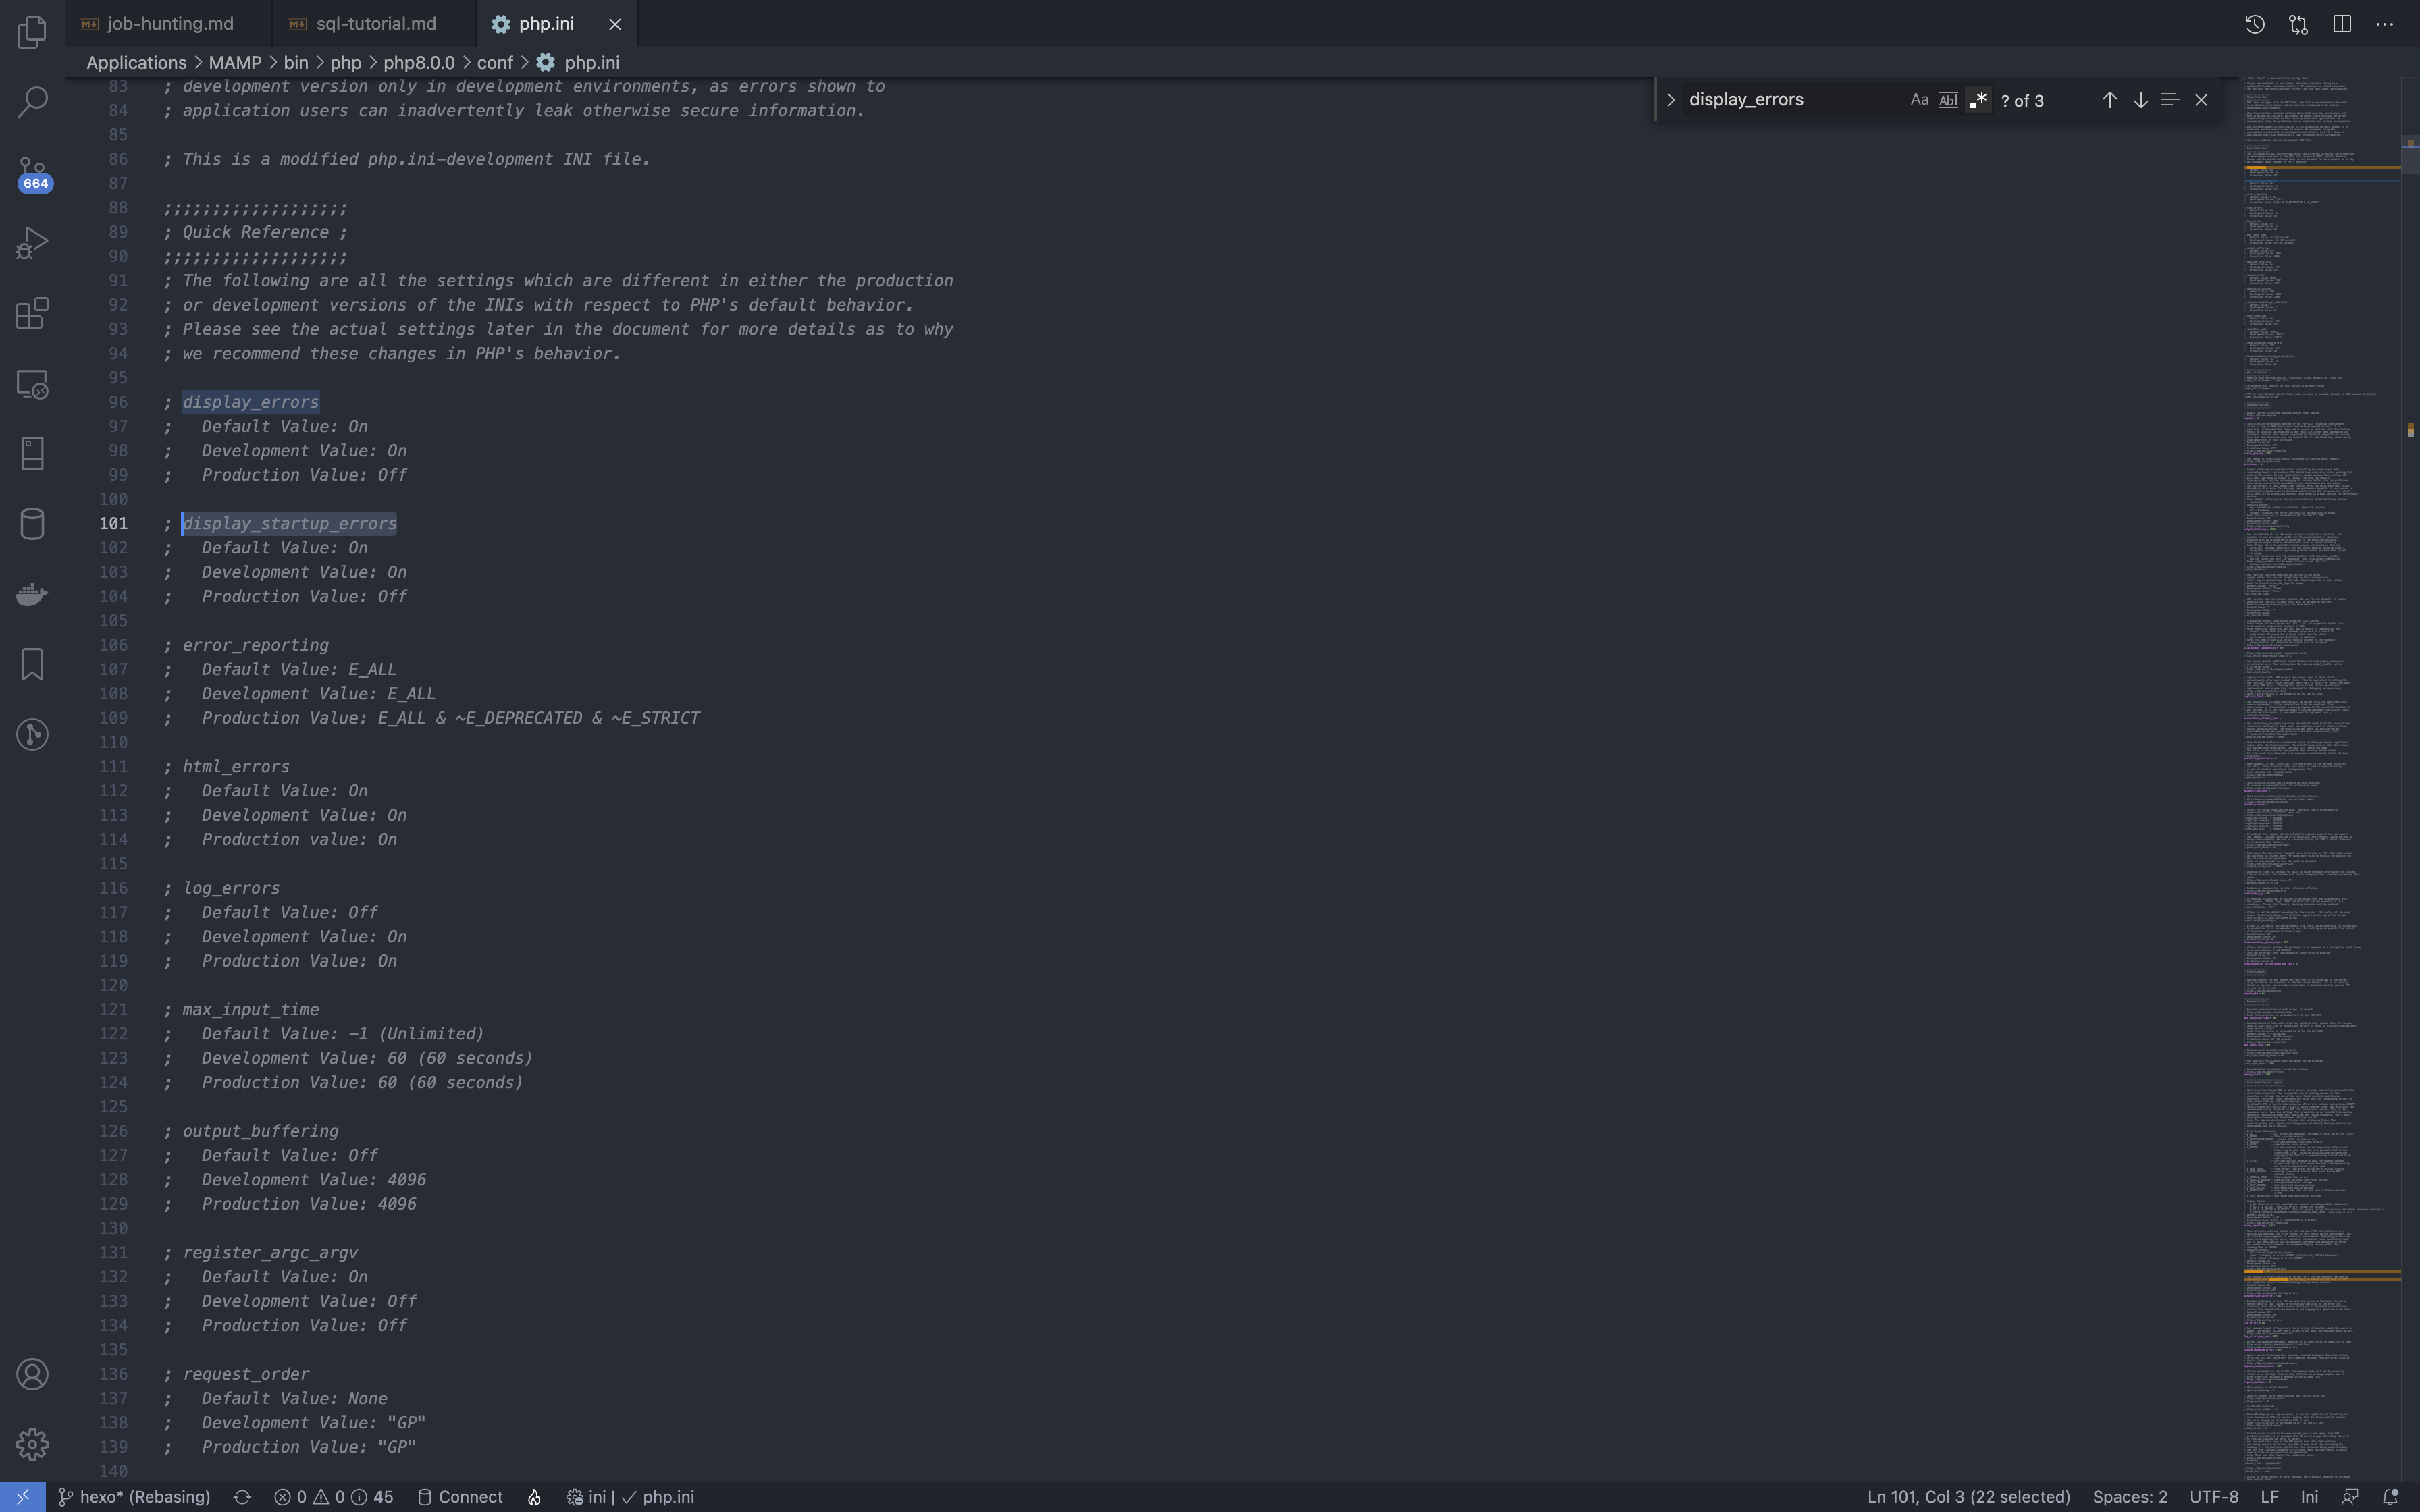Open the Spaces: 2 indentation selector
Image resolution: width=2420 pixels, height=1512 pixels.
point(2129,1497)
